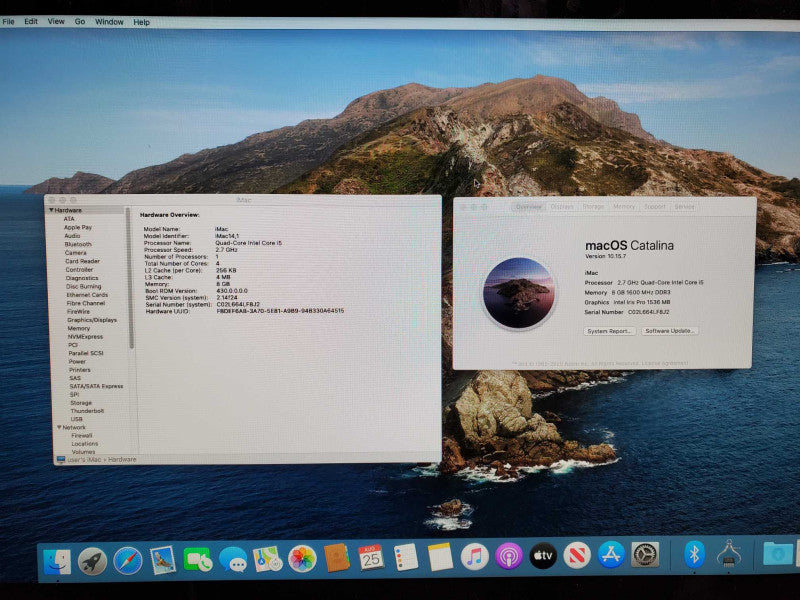
Task: Open the View menu
Action: tap(56, 21)
